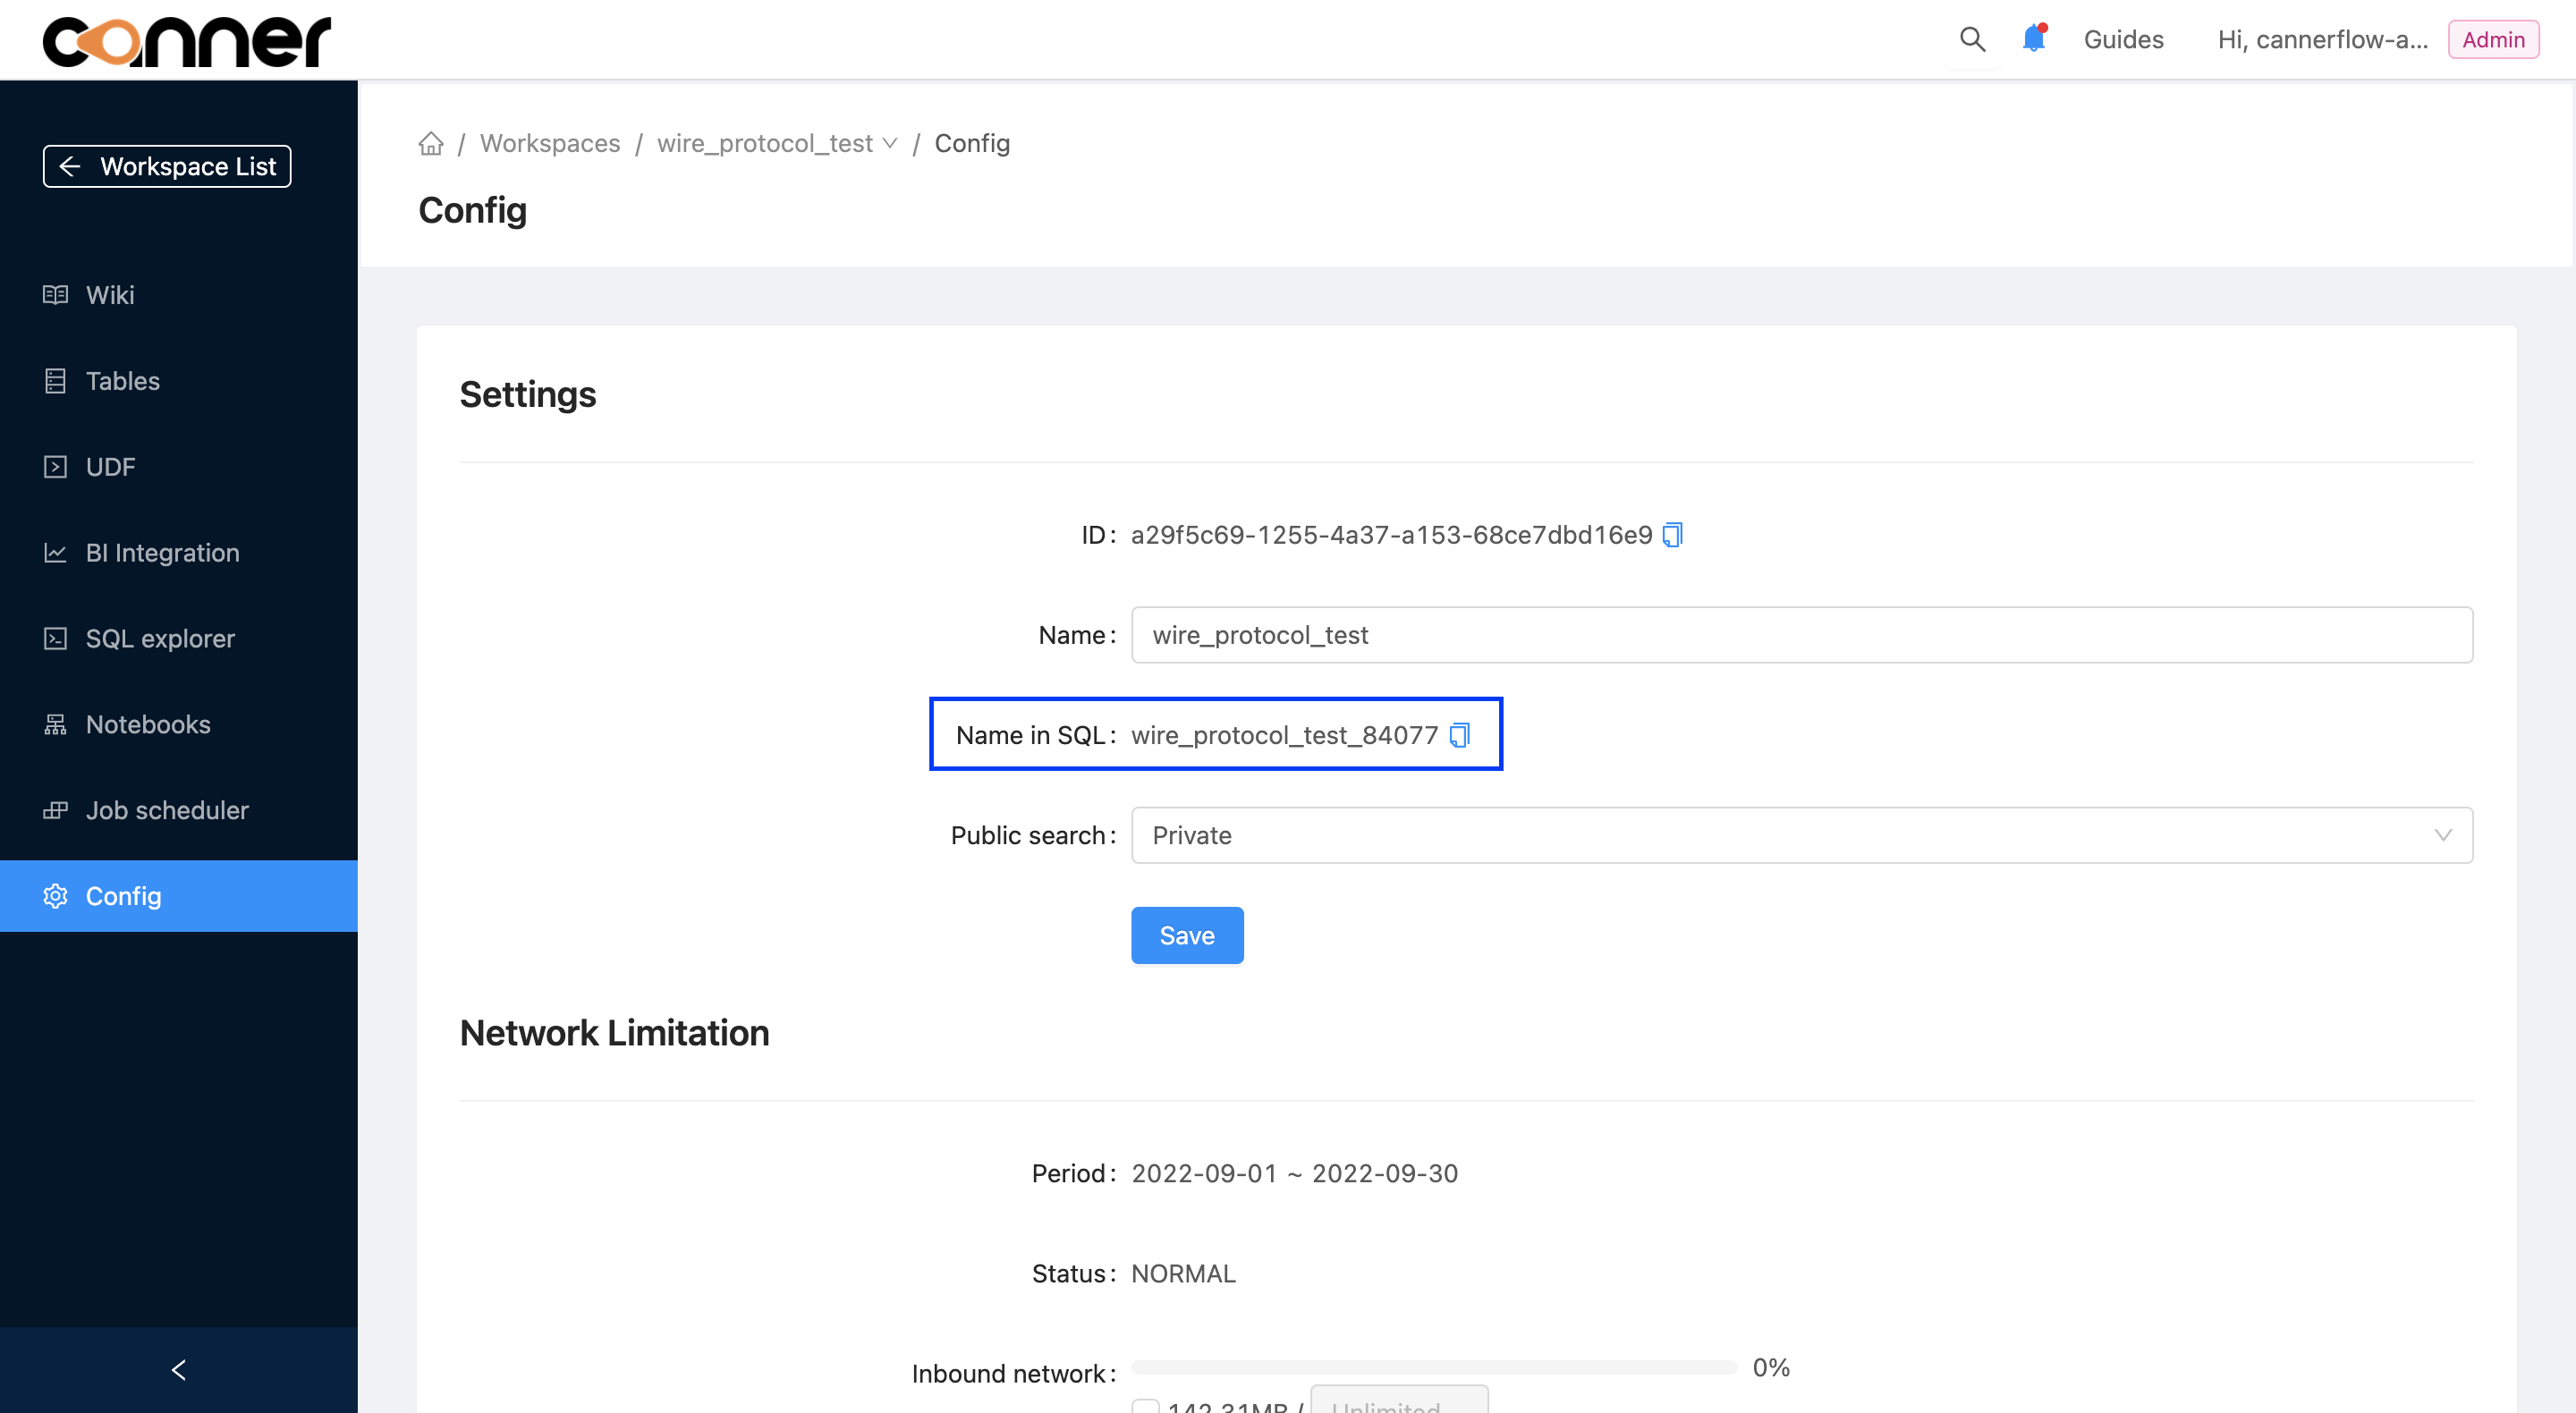Click the Workspaces breadcrumb link
This screenshot has width=2576, height=1413.
coord(550,143)
